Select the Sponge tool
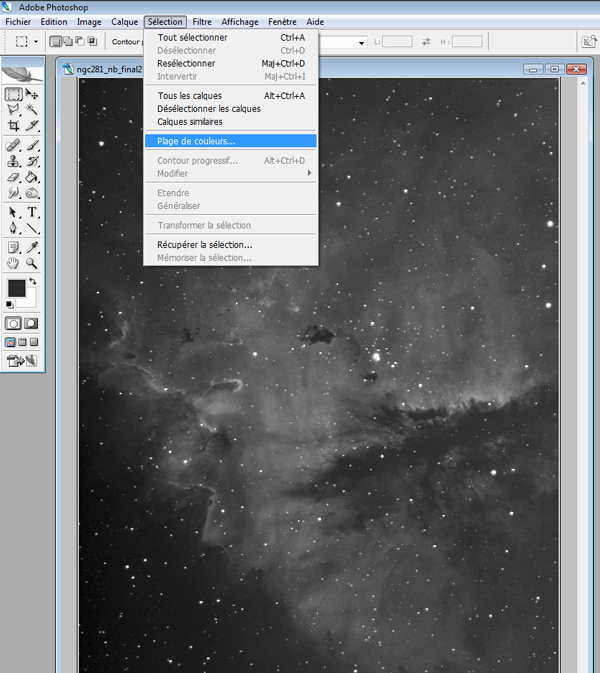The width and height of the screenshot is (600, 673). tap(32, 193)
